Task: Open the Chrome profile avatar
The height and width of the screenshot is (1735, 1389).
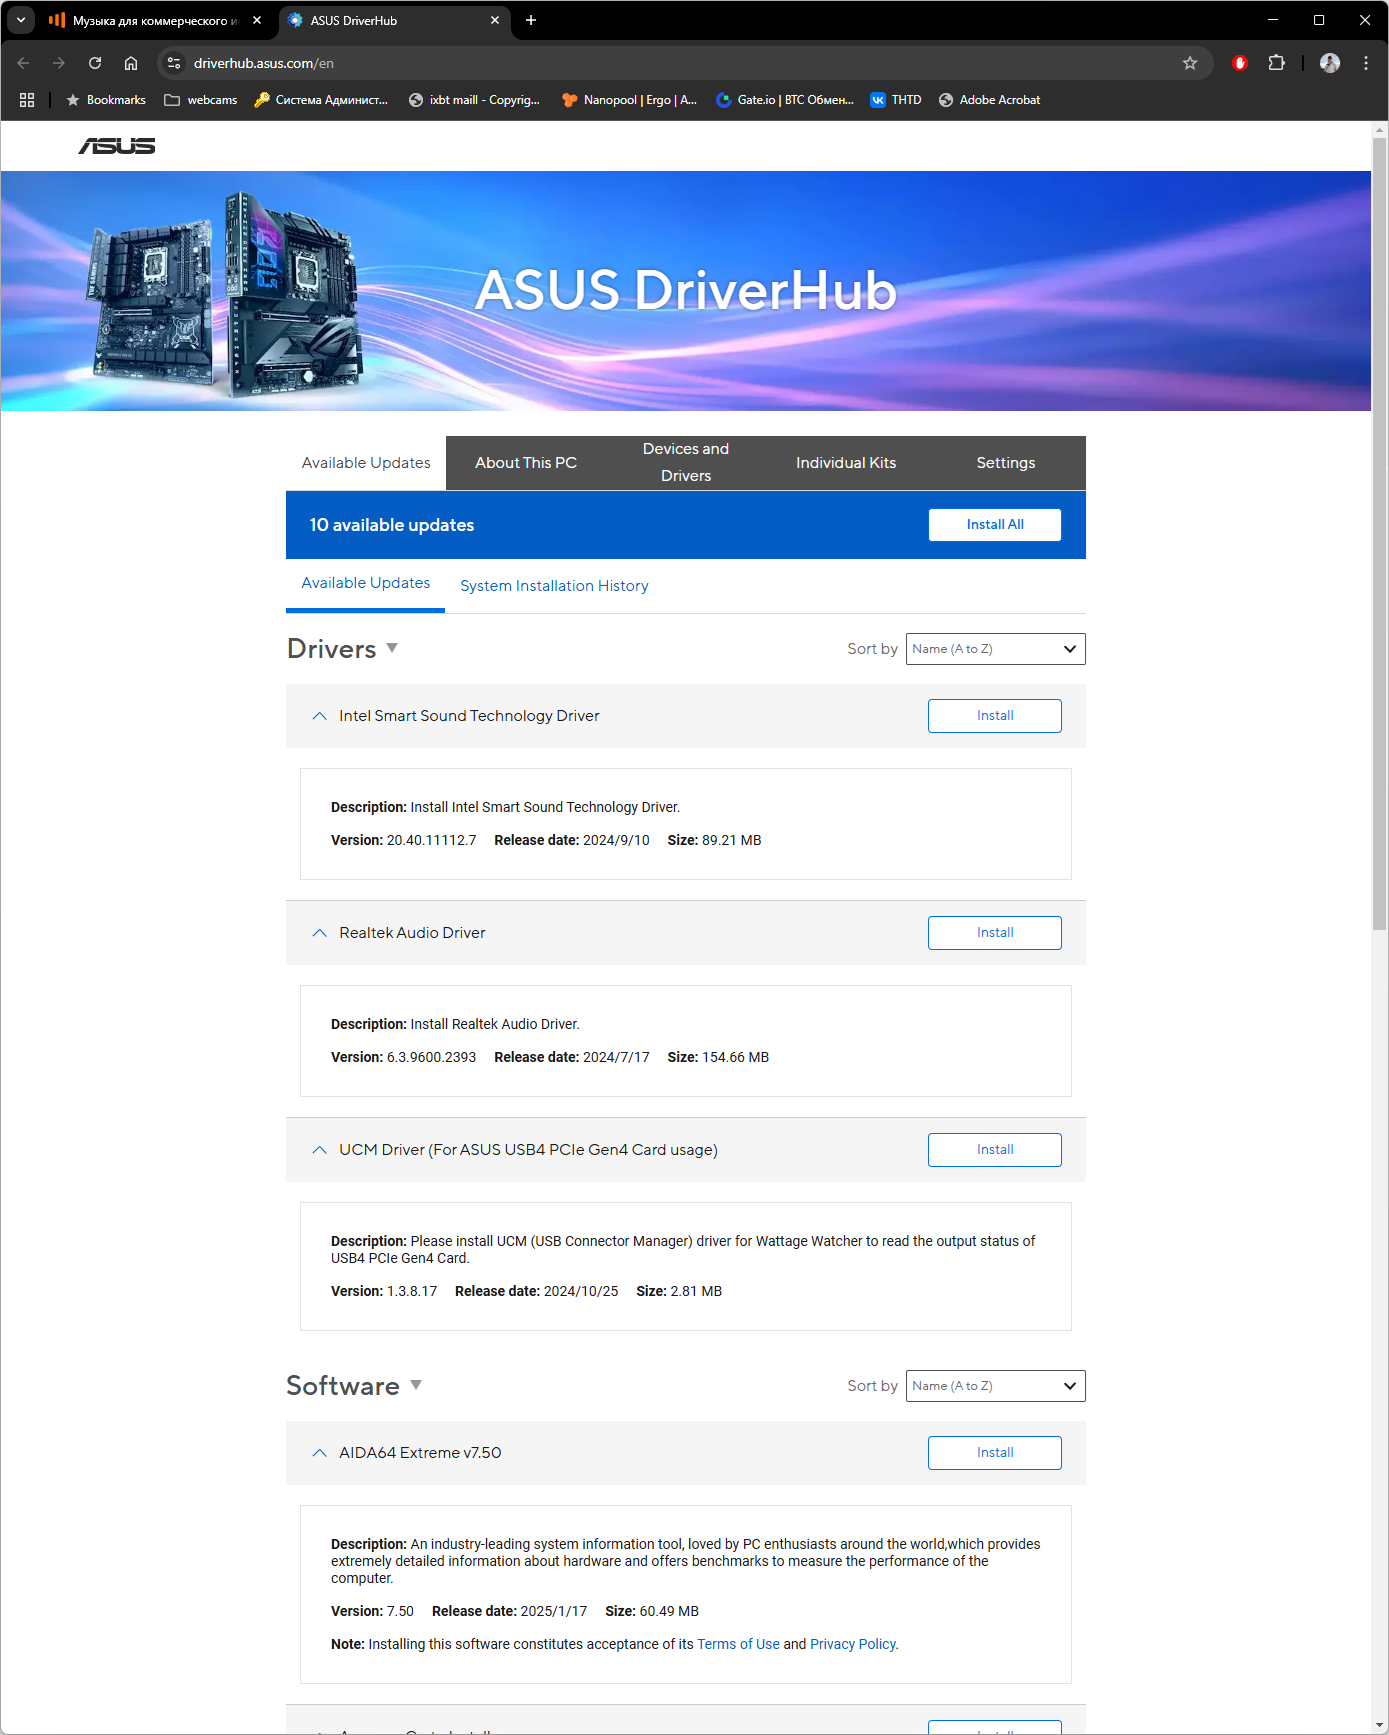Action: click(x=1330, y=63)
